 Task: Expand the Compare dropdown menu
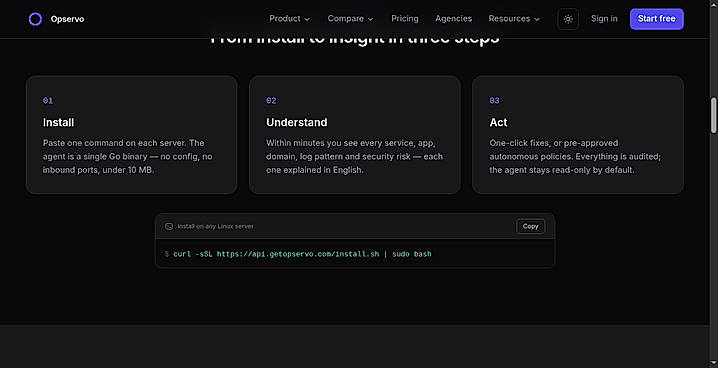tap(350, 19)
